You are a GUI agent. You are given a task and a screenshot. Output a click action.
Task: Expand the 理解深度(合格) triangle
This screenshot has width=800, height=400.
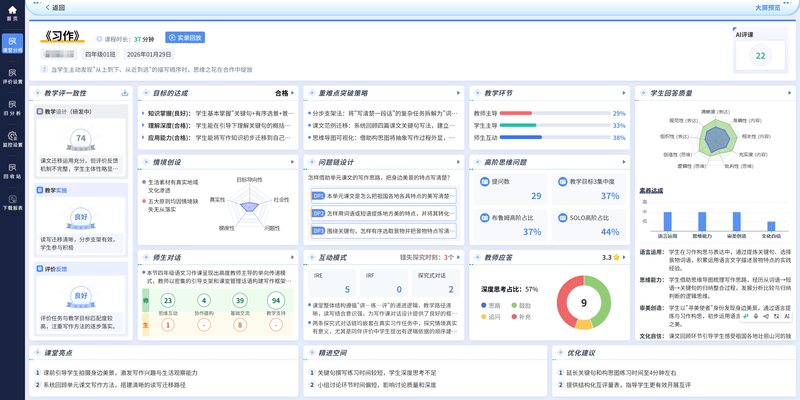[143, 125]
